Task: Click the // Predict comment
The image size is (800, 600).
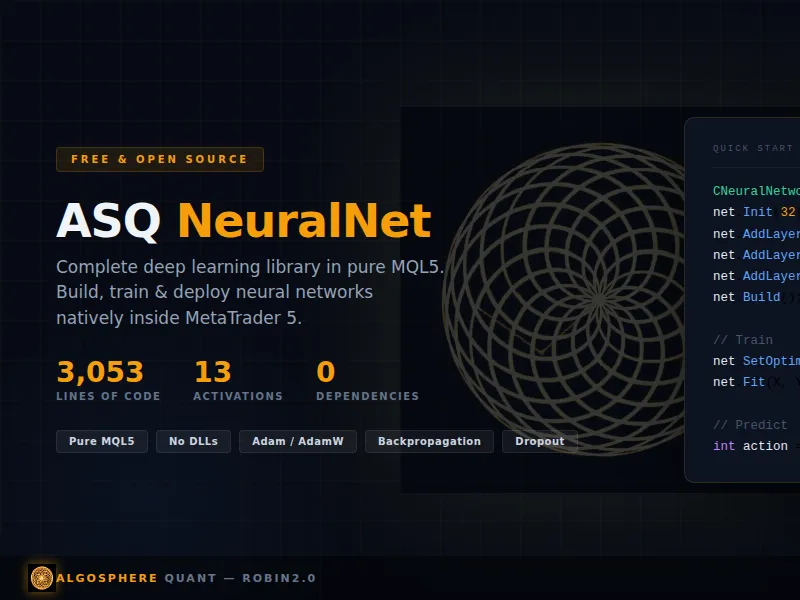Action: [750, 424]
